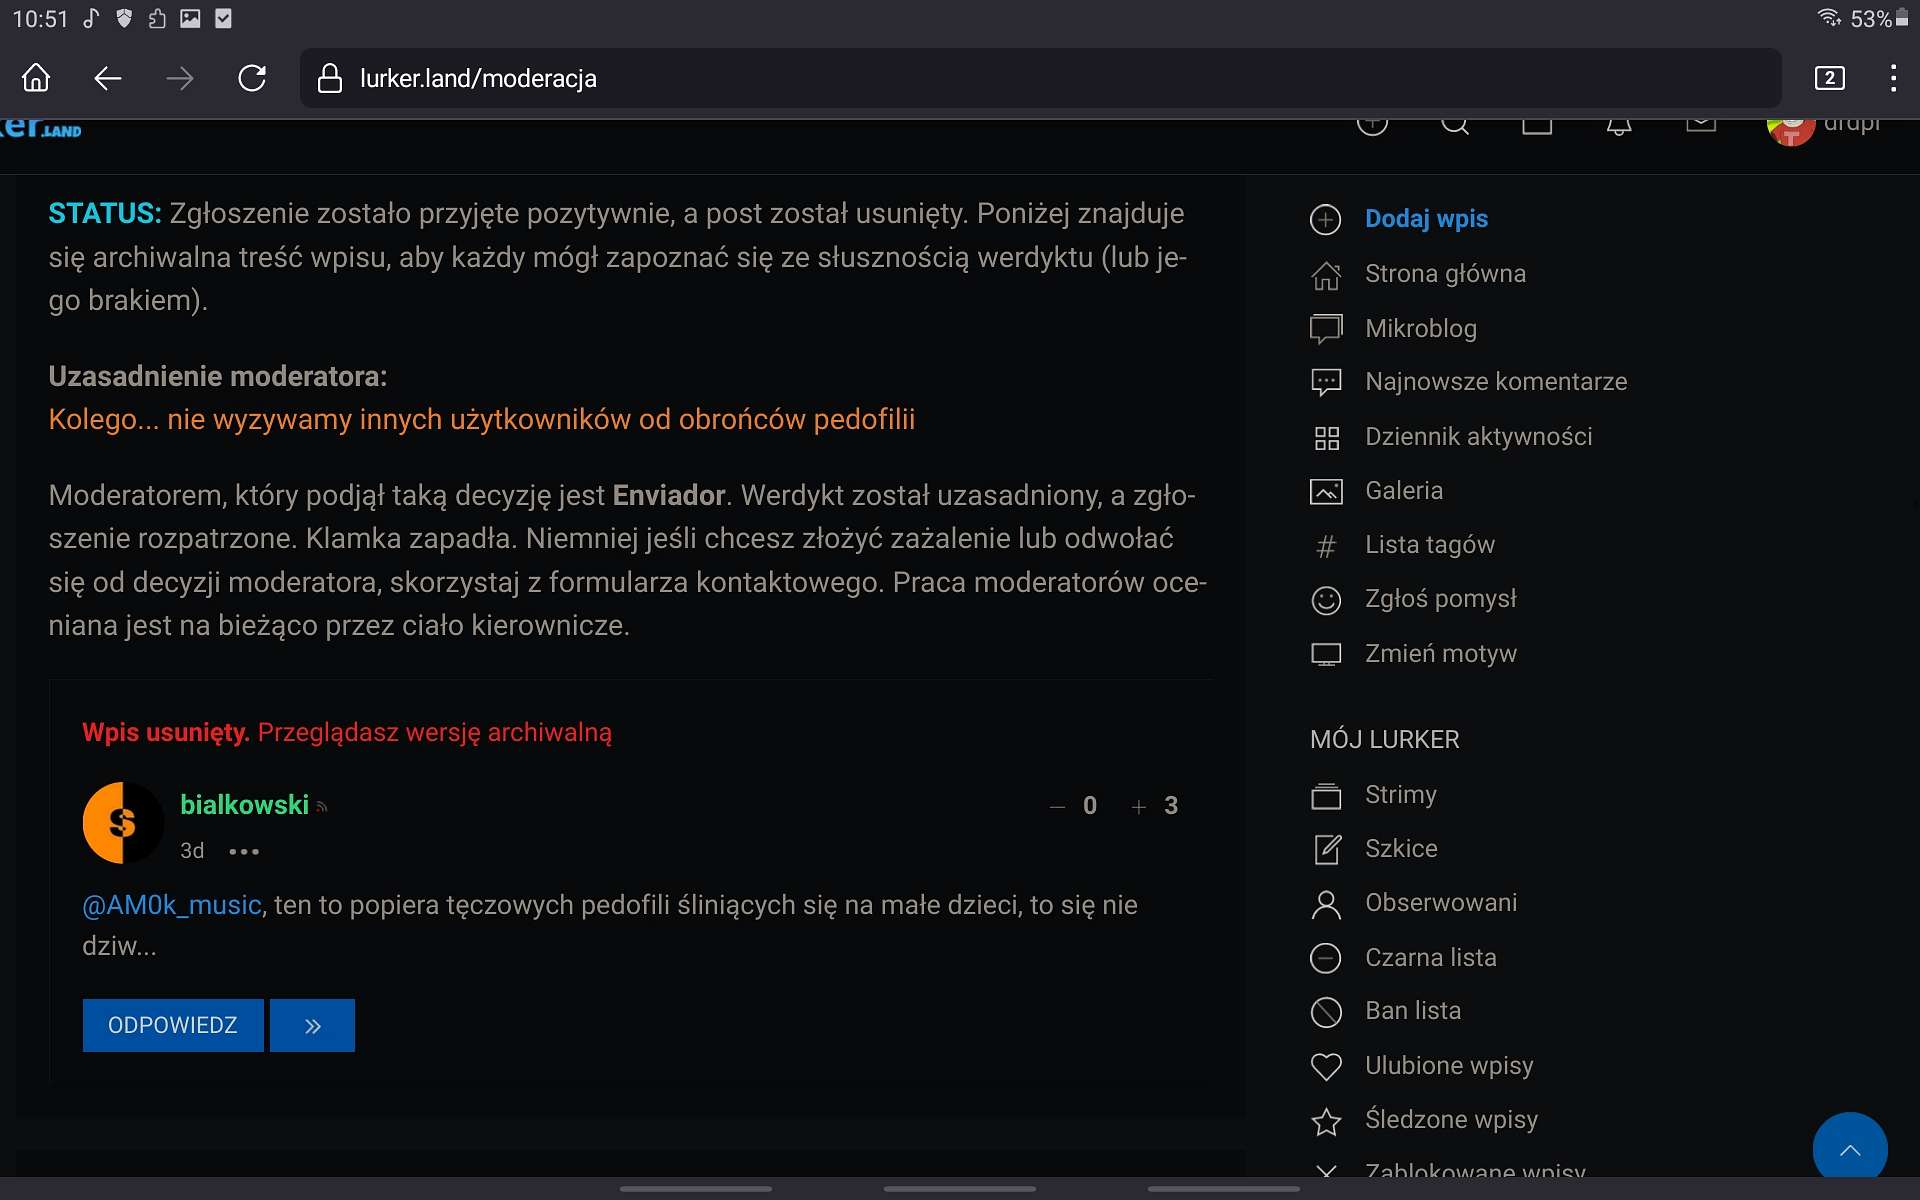Image resolution: width=1920 pixels, height=1200 pixels.
Task: Go to Strona główna
Action: coord(1445,274)
